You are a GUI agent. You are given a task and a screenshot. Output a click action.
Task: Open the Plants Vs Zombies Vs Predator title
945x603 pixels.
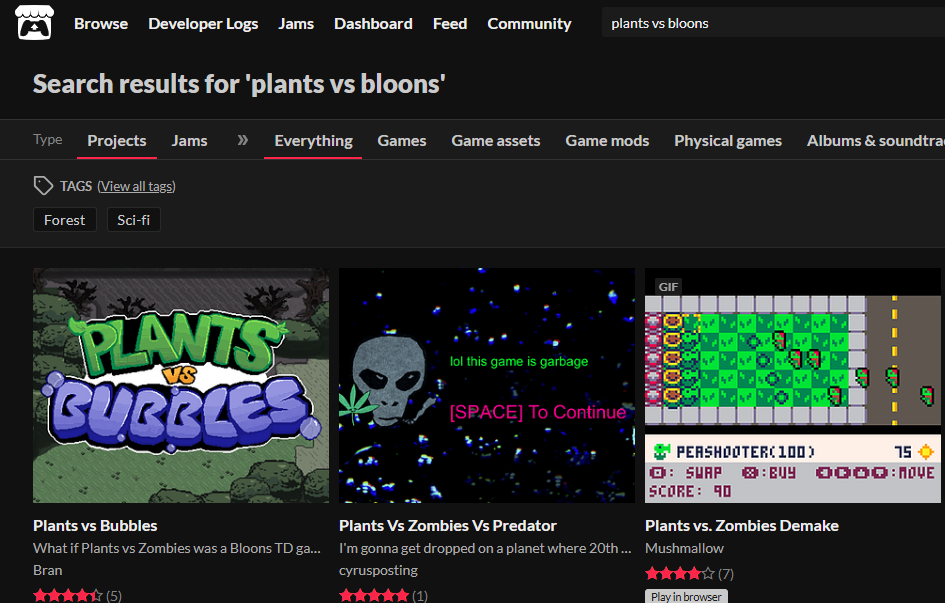448,525
